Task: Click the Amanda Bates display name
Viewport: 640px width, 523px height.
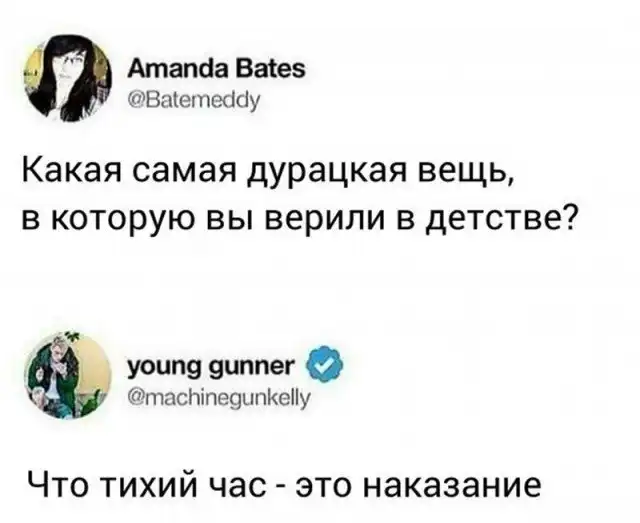Action: pos(216,69)
